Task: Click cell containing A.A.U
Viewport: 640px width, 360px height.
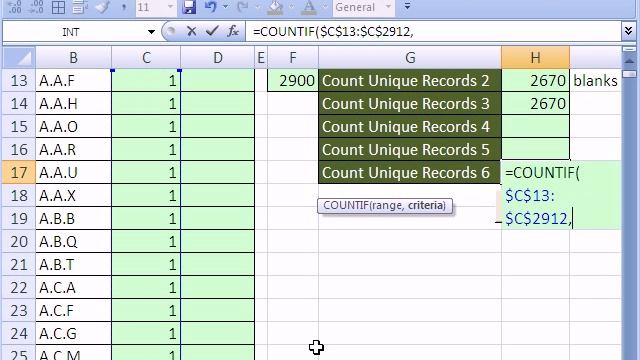Action: [73, 172]
